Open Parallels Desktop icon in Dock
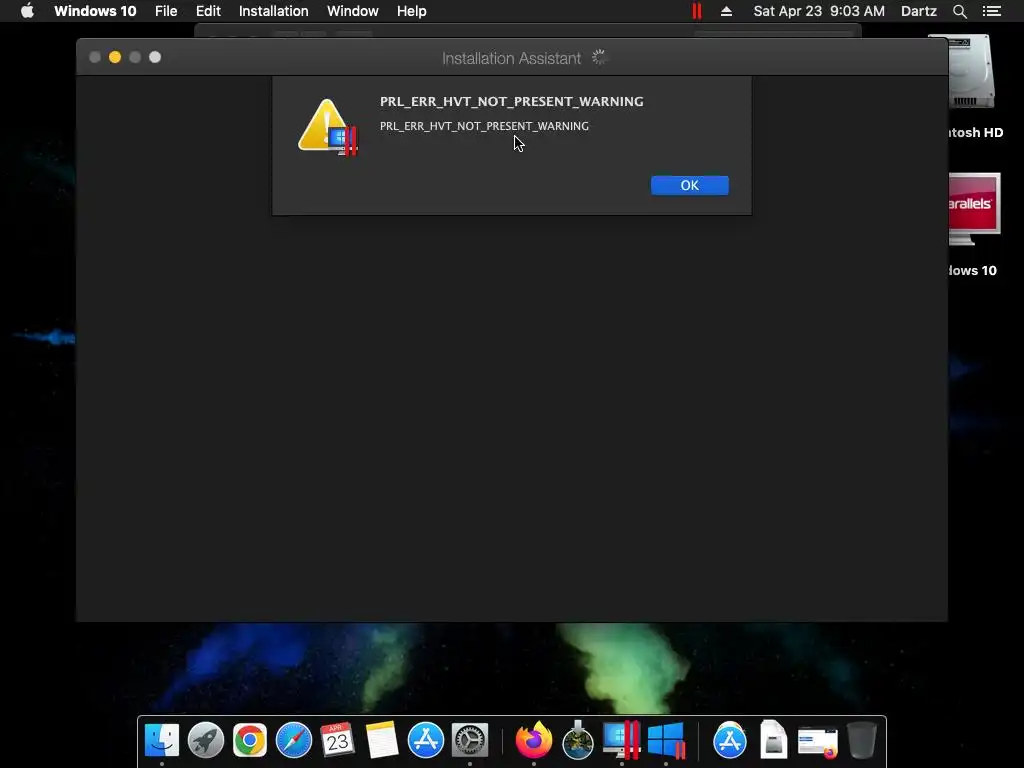This screenshot has width=1024, height=768. pos(621,741)
